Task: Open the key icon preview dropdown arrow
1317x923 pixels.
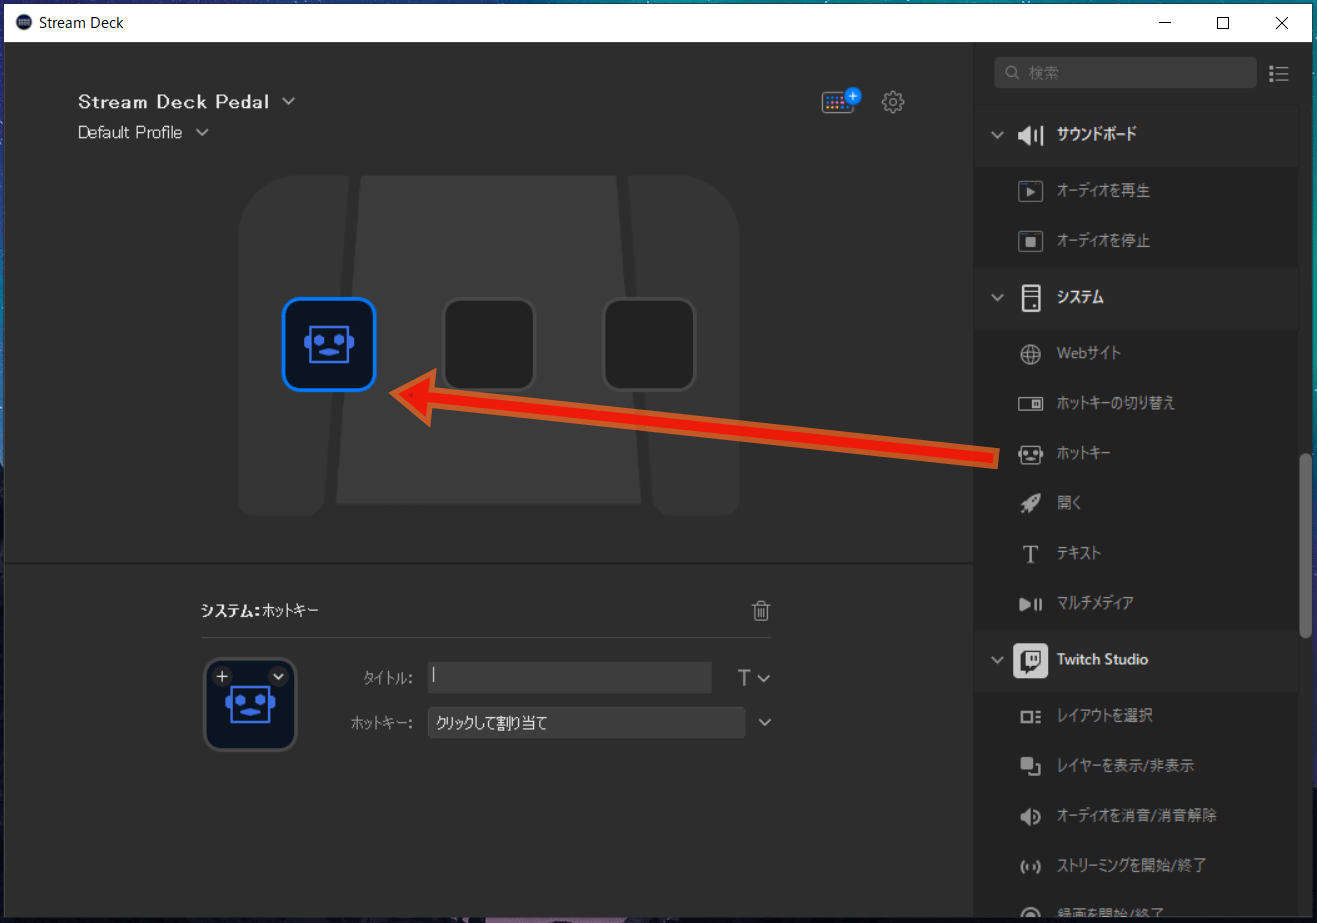Action: [x=278, y=676]
